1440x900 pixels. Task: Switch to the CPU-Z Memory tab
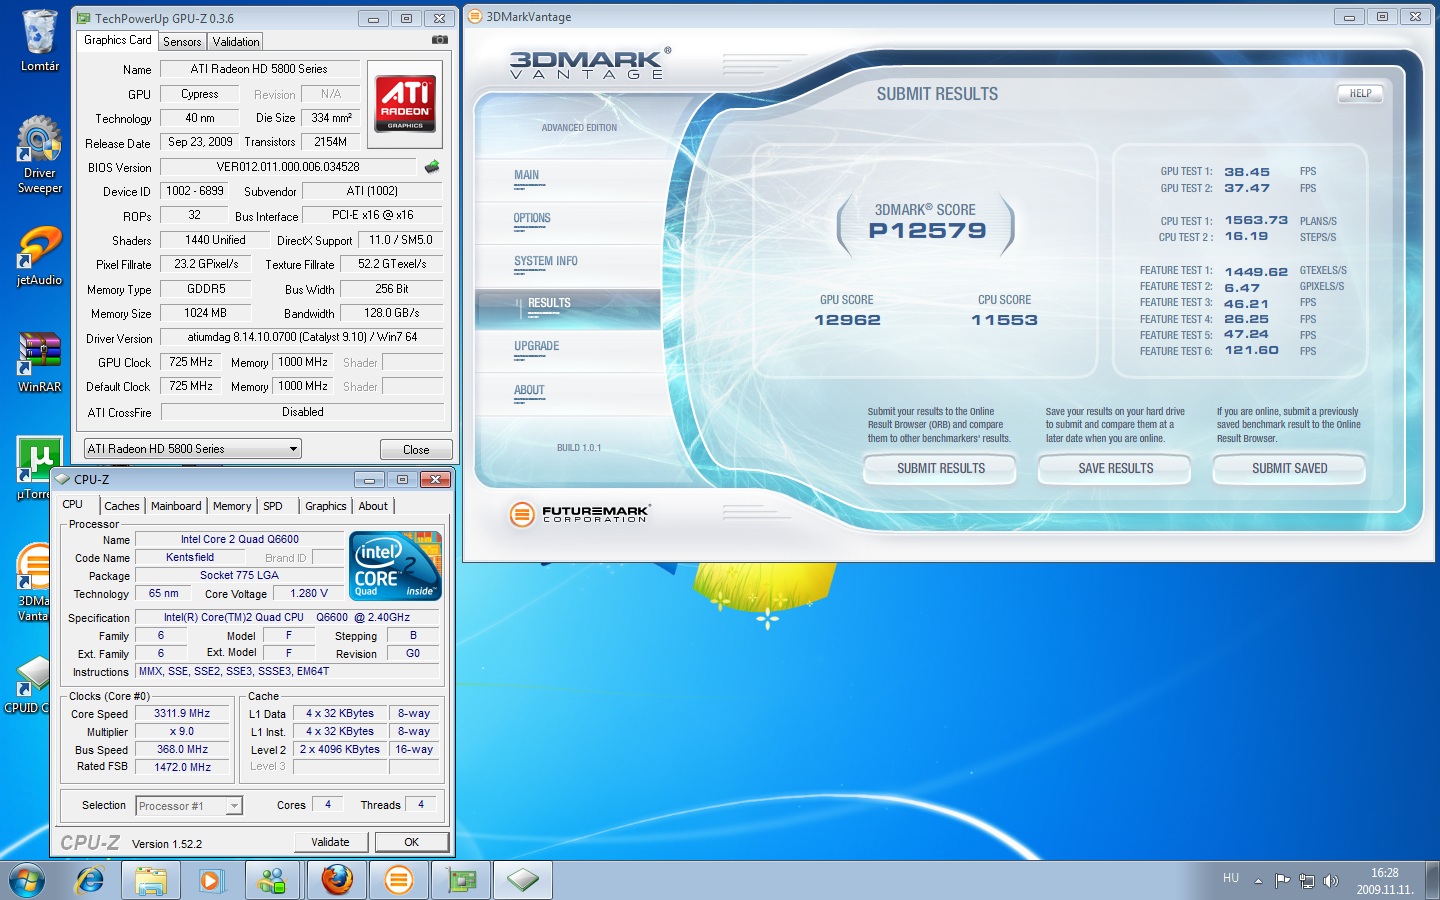232,506
